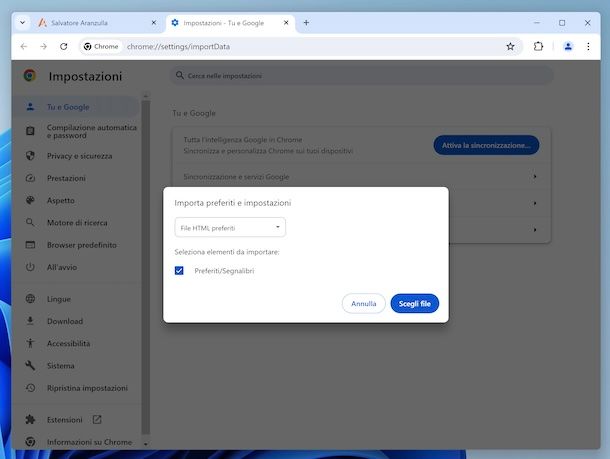Click the search magnifier icon in settings
Image resolution: width=610 pixels, height=459 pixels.
180,75
